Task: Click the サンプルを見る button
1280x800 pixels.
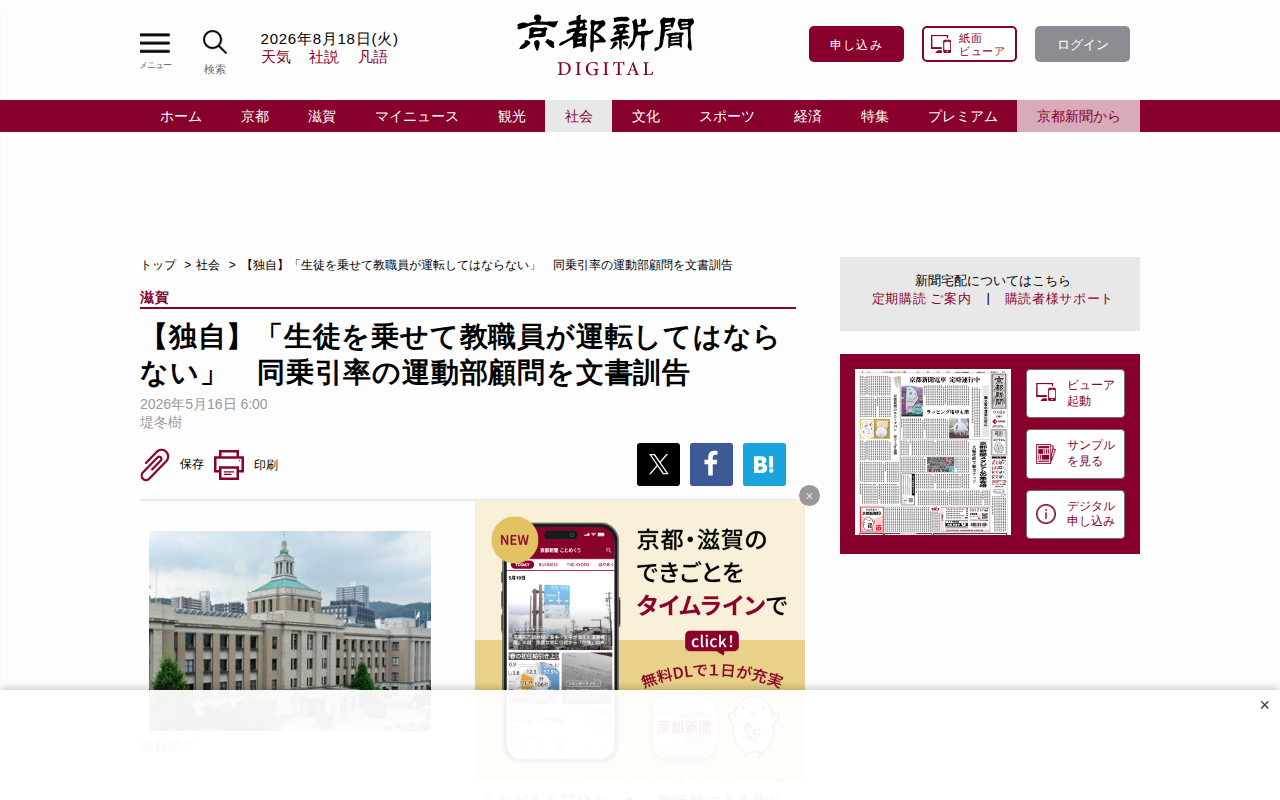Action: coord(1075,454)
